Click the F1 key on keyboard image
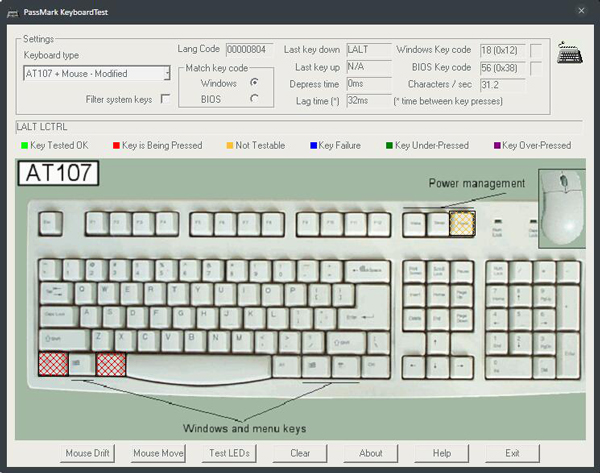The width and height of the screenshot is (600, 473). (97, 224)
